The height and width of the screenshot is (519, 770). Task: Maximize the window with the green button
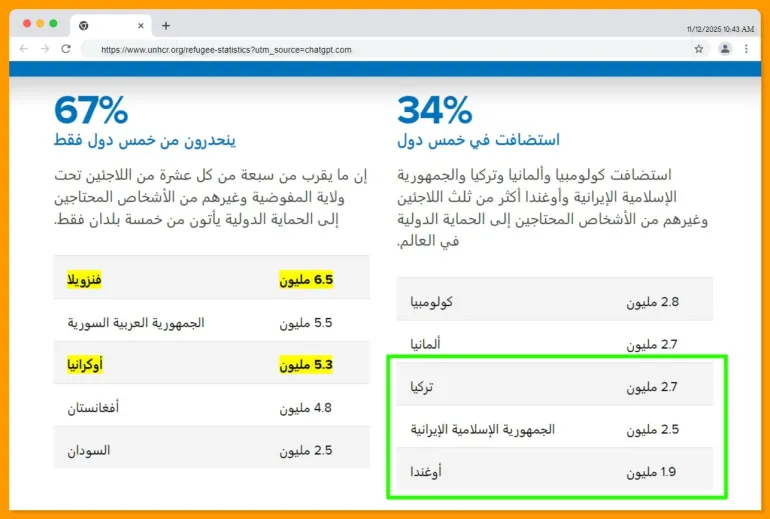[x=54, y=23]
